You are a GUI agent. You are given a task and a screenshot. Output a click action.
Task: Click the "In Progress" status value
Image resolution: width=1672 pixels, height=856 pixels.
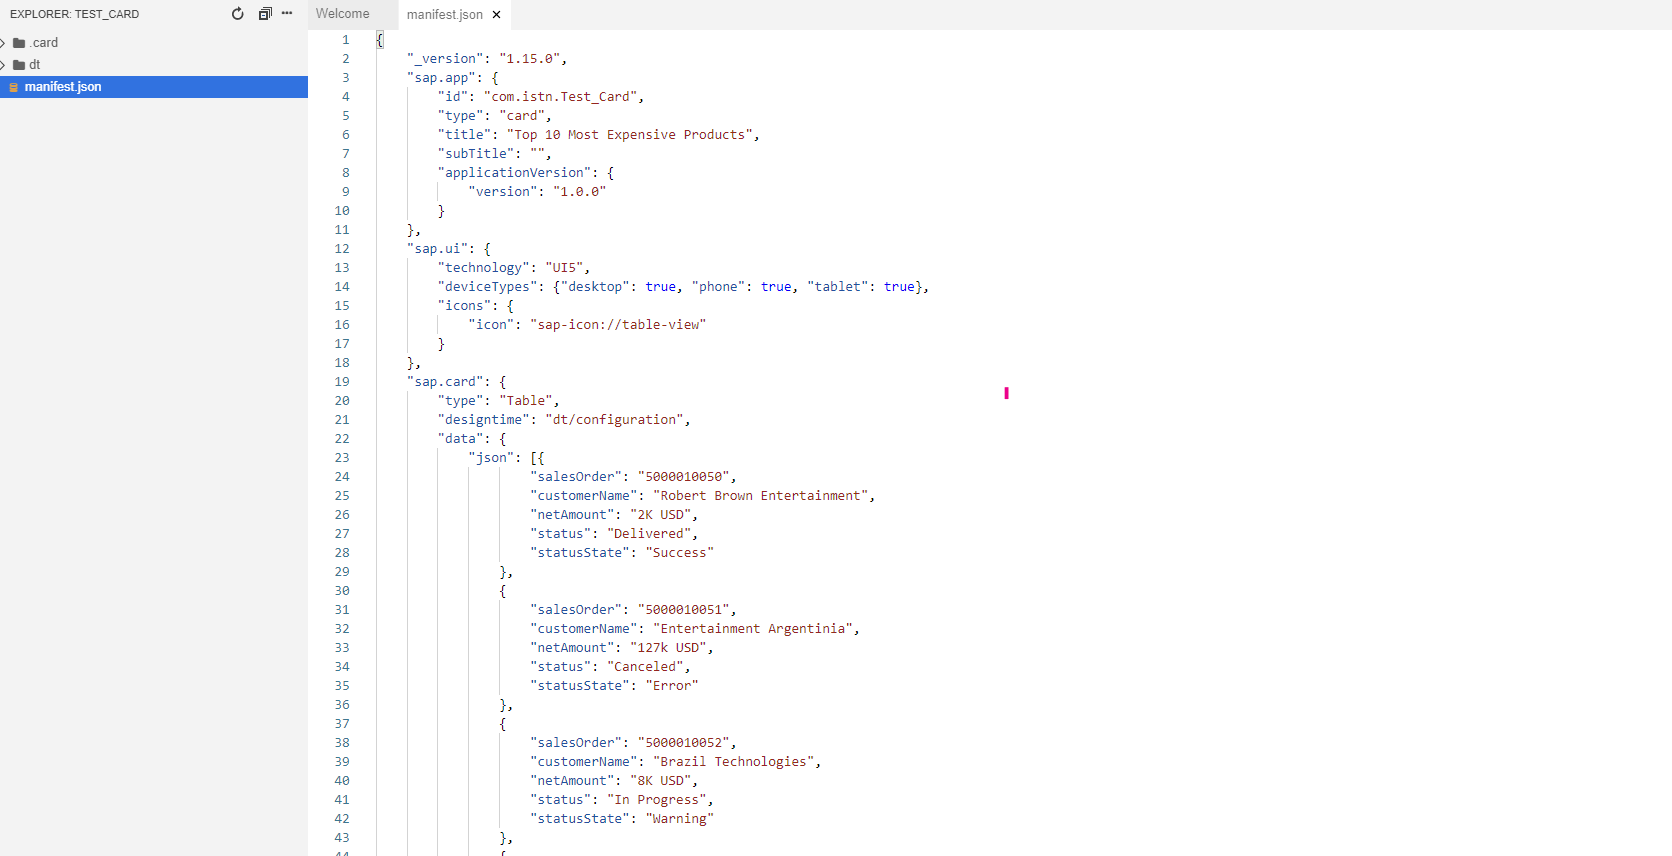pos(657,800)
